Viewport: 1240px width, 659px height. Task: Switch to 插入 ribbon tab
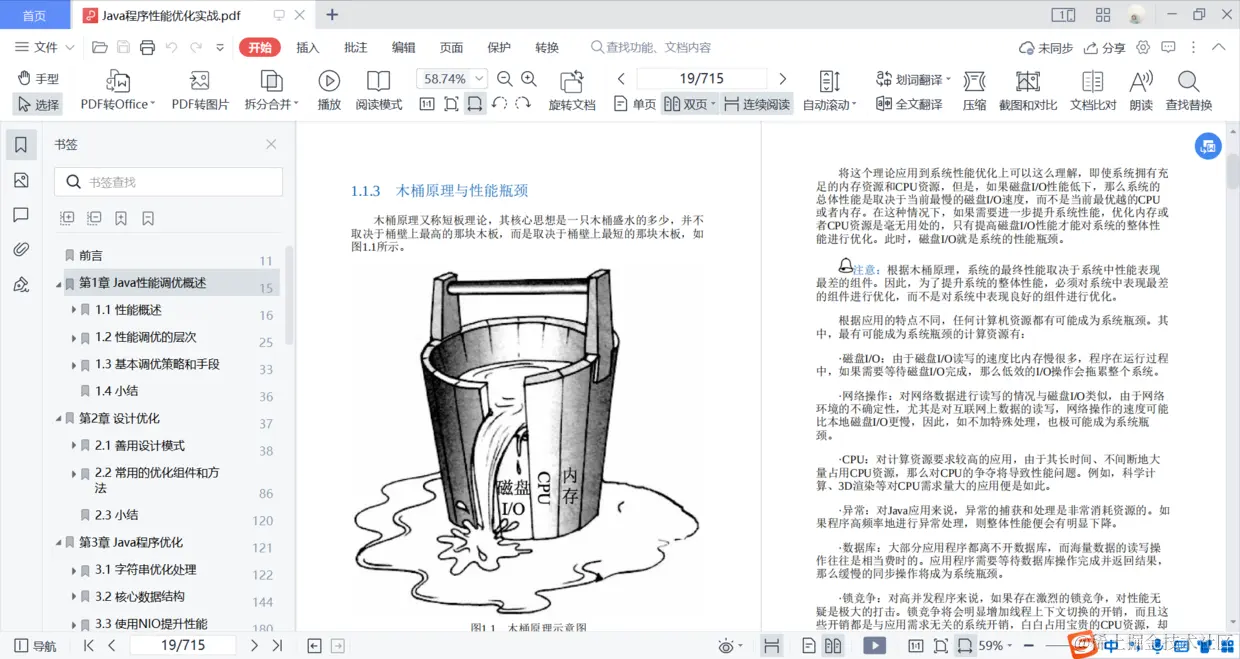tap(308, 47)
